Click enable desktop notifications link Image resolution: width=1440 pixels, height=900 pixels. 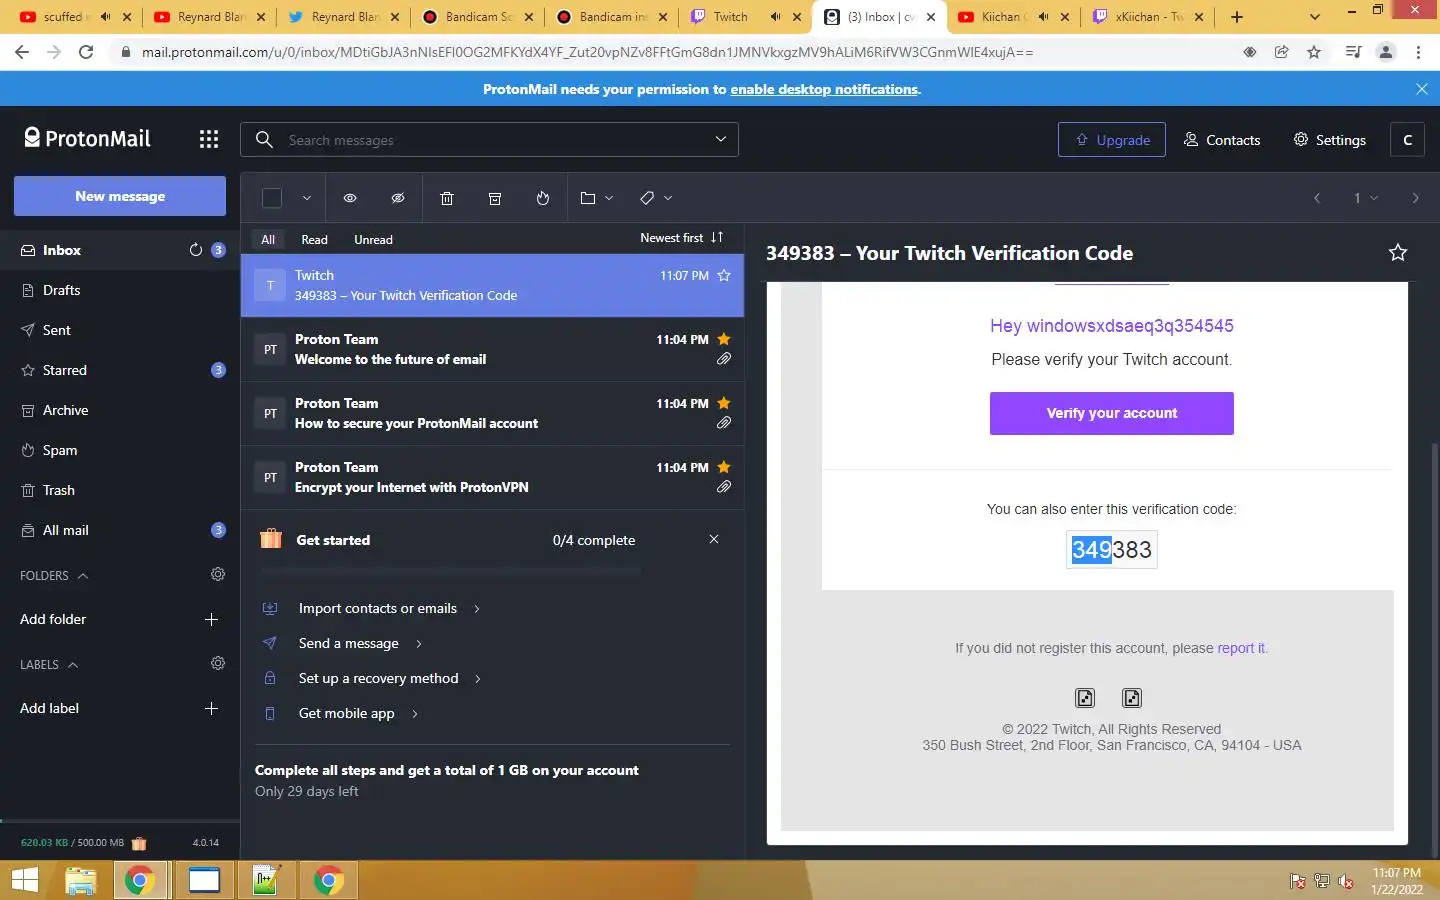tap(824, 89)
